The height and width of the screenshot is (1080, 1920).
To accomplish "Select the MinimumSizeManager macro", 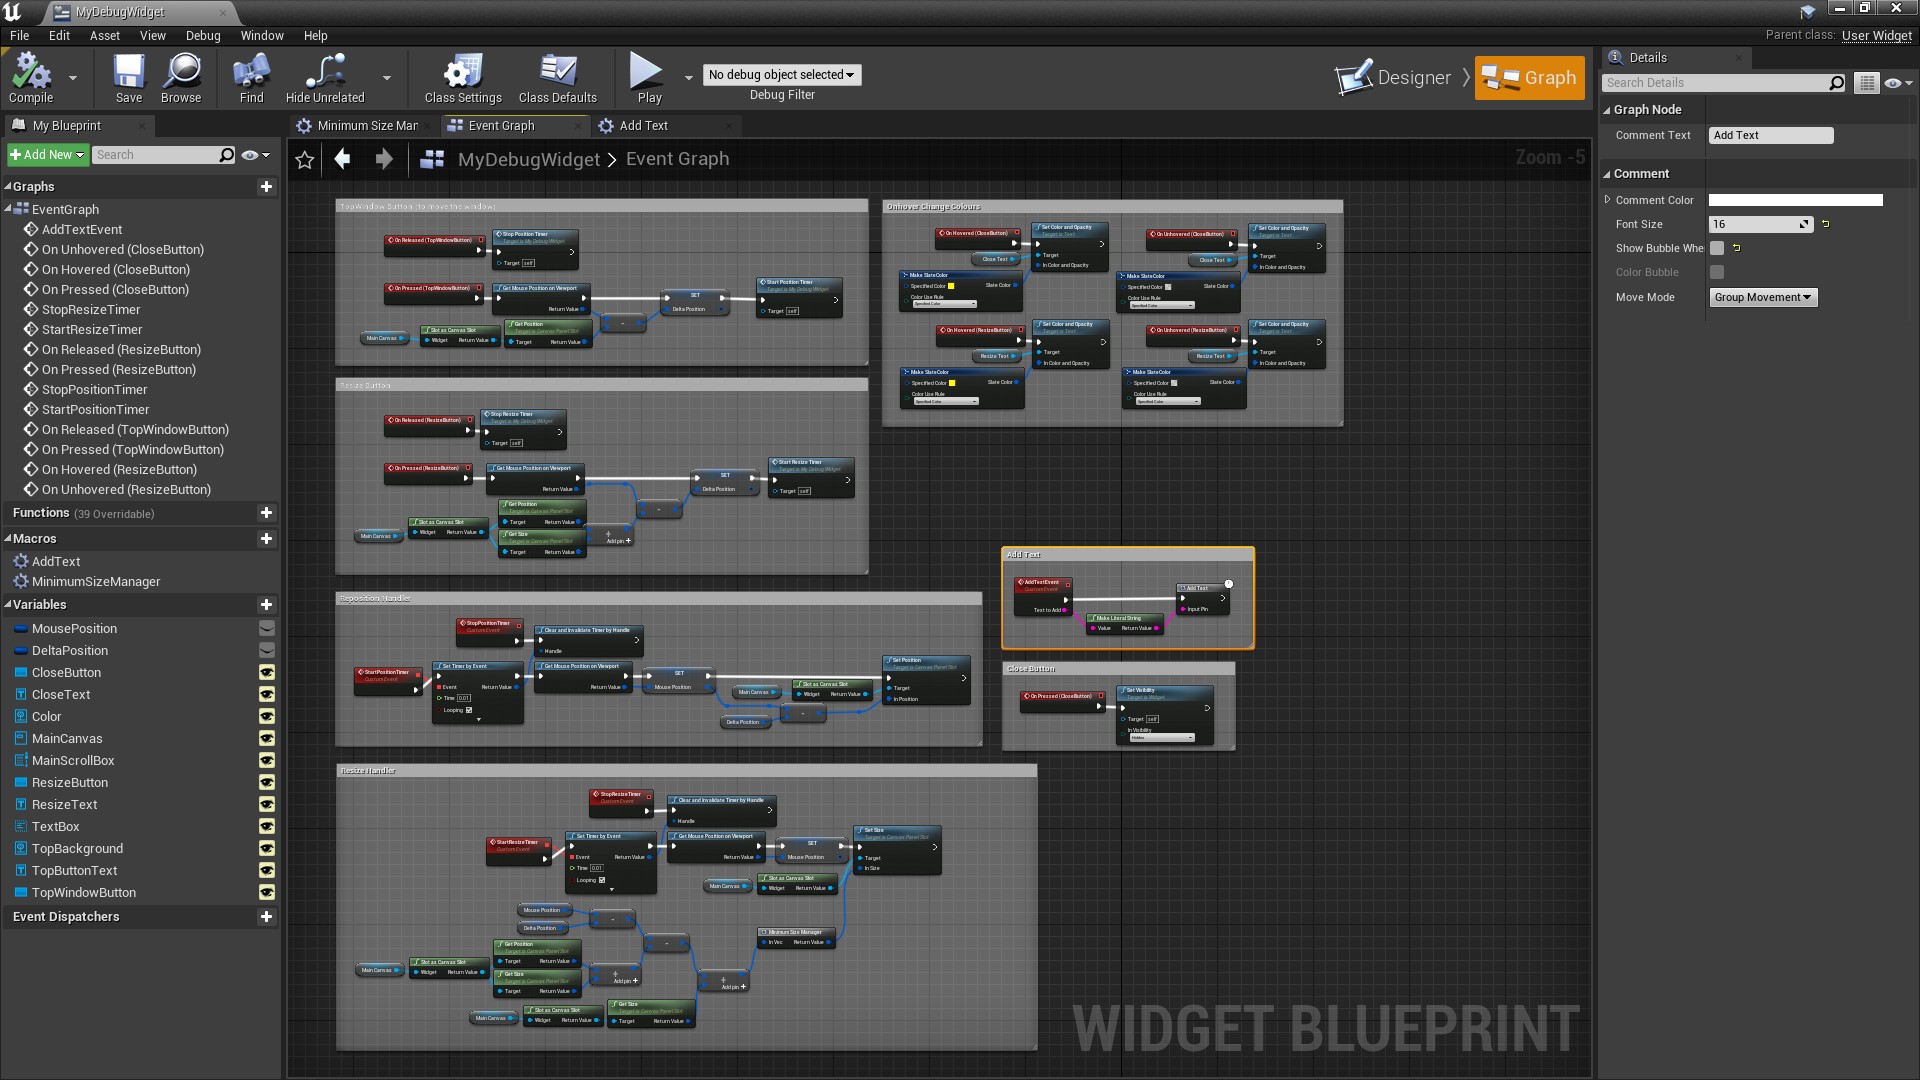I will click(x=96, y=582).
